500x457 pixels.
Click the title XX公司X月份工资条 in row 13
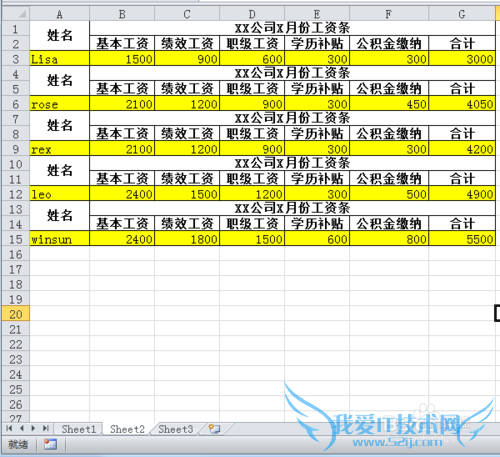pyautogui.click(x=292, y=208)
